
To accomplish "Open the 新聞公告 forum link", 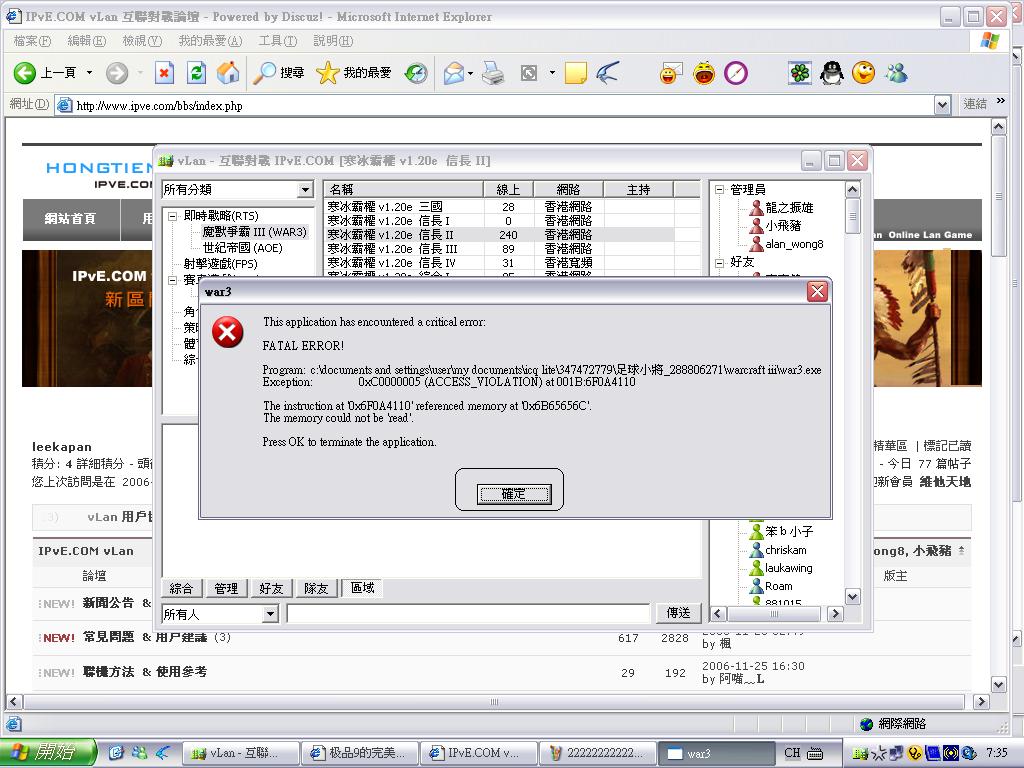I will (x=108, y=603).
